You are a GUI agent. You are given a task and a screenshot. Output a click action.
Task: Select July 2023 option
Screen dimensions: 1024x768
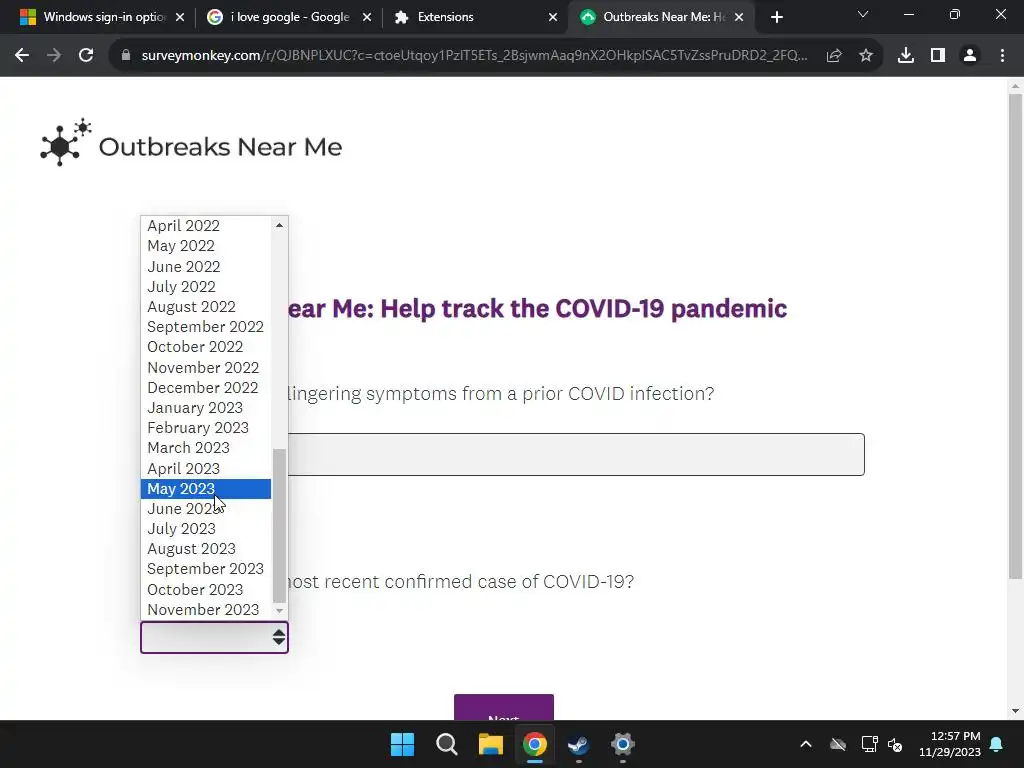(x=206, y=529)
